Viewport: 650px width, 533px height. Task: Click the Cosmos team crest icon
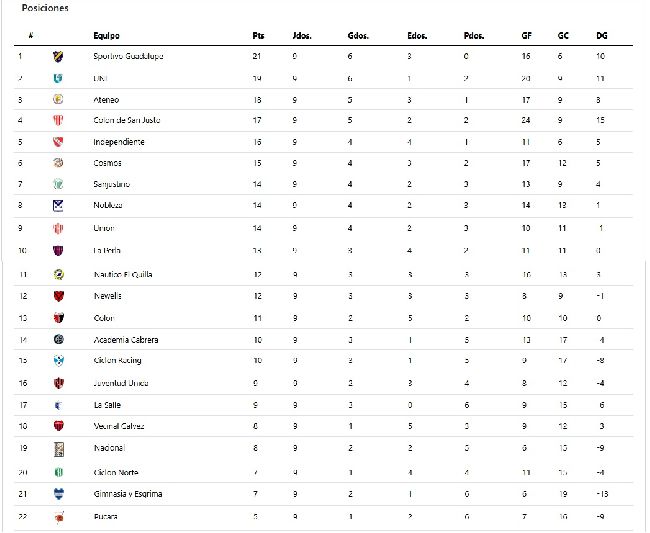coord(58,163)
